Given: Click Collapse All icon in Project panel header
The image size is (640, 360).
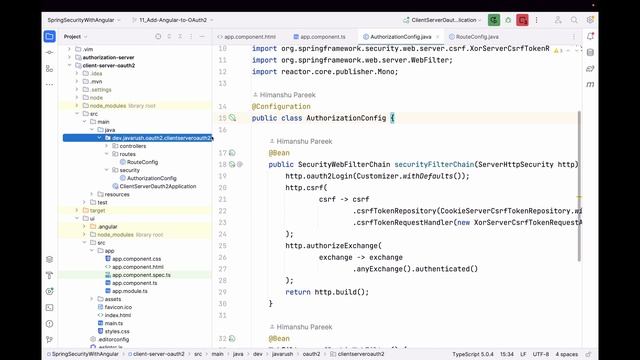Looking at the screenshot, I should point(180,36).
